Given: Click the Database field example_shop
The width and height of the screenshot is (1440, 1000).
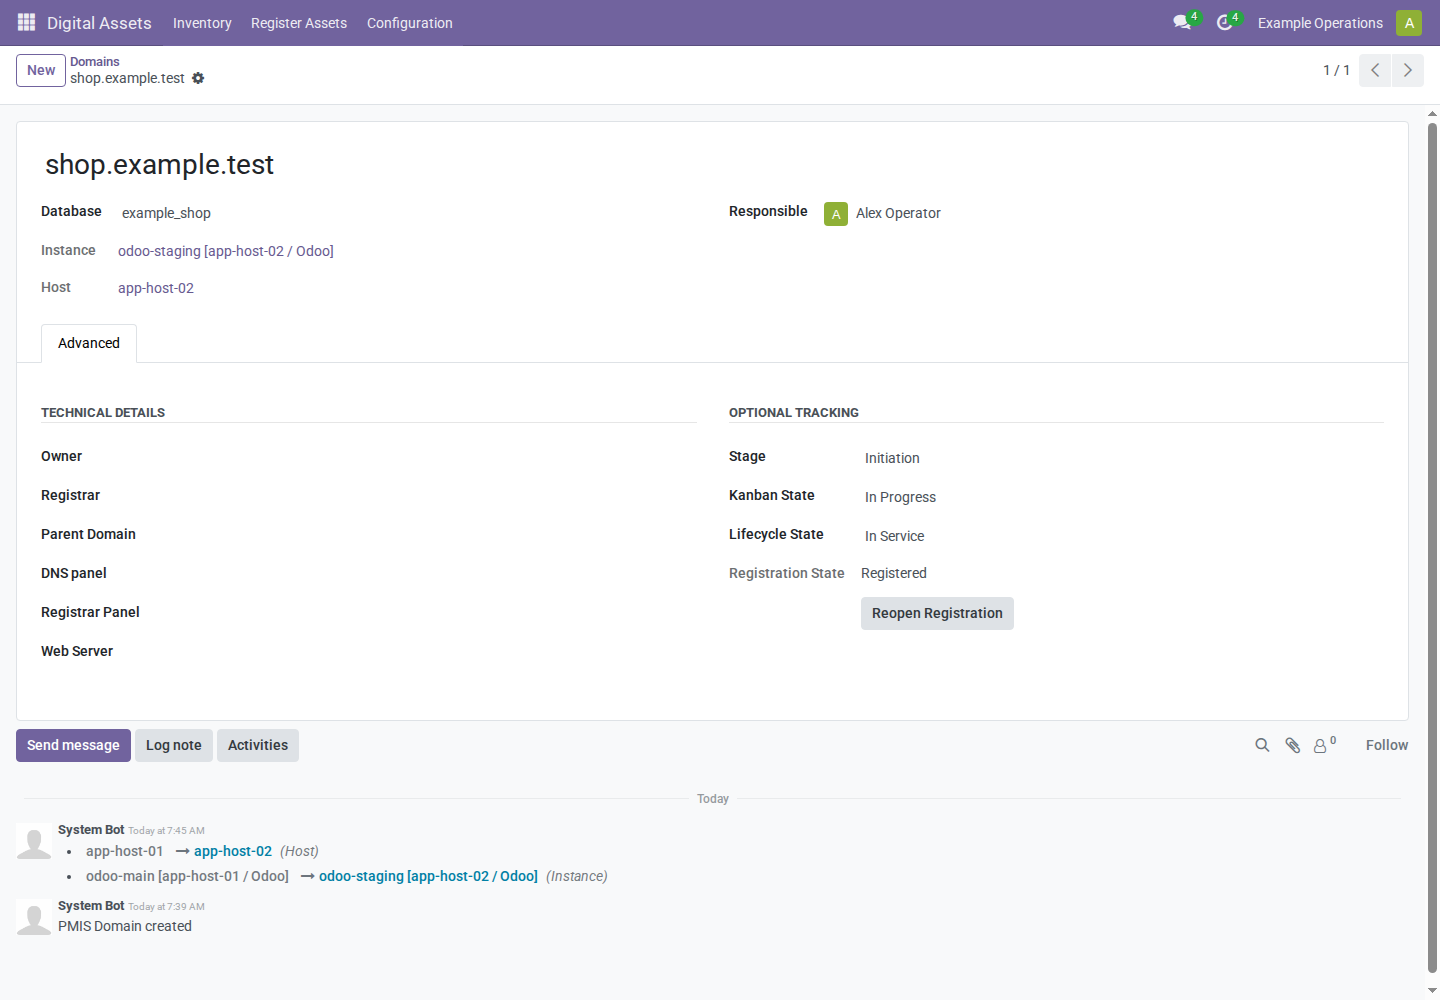Looking at the screenshot, I should click(x=166, y=213).
